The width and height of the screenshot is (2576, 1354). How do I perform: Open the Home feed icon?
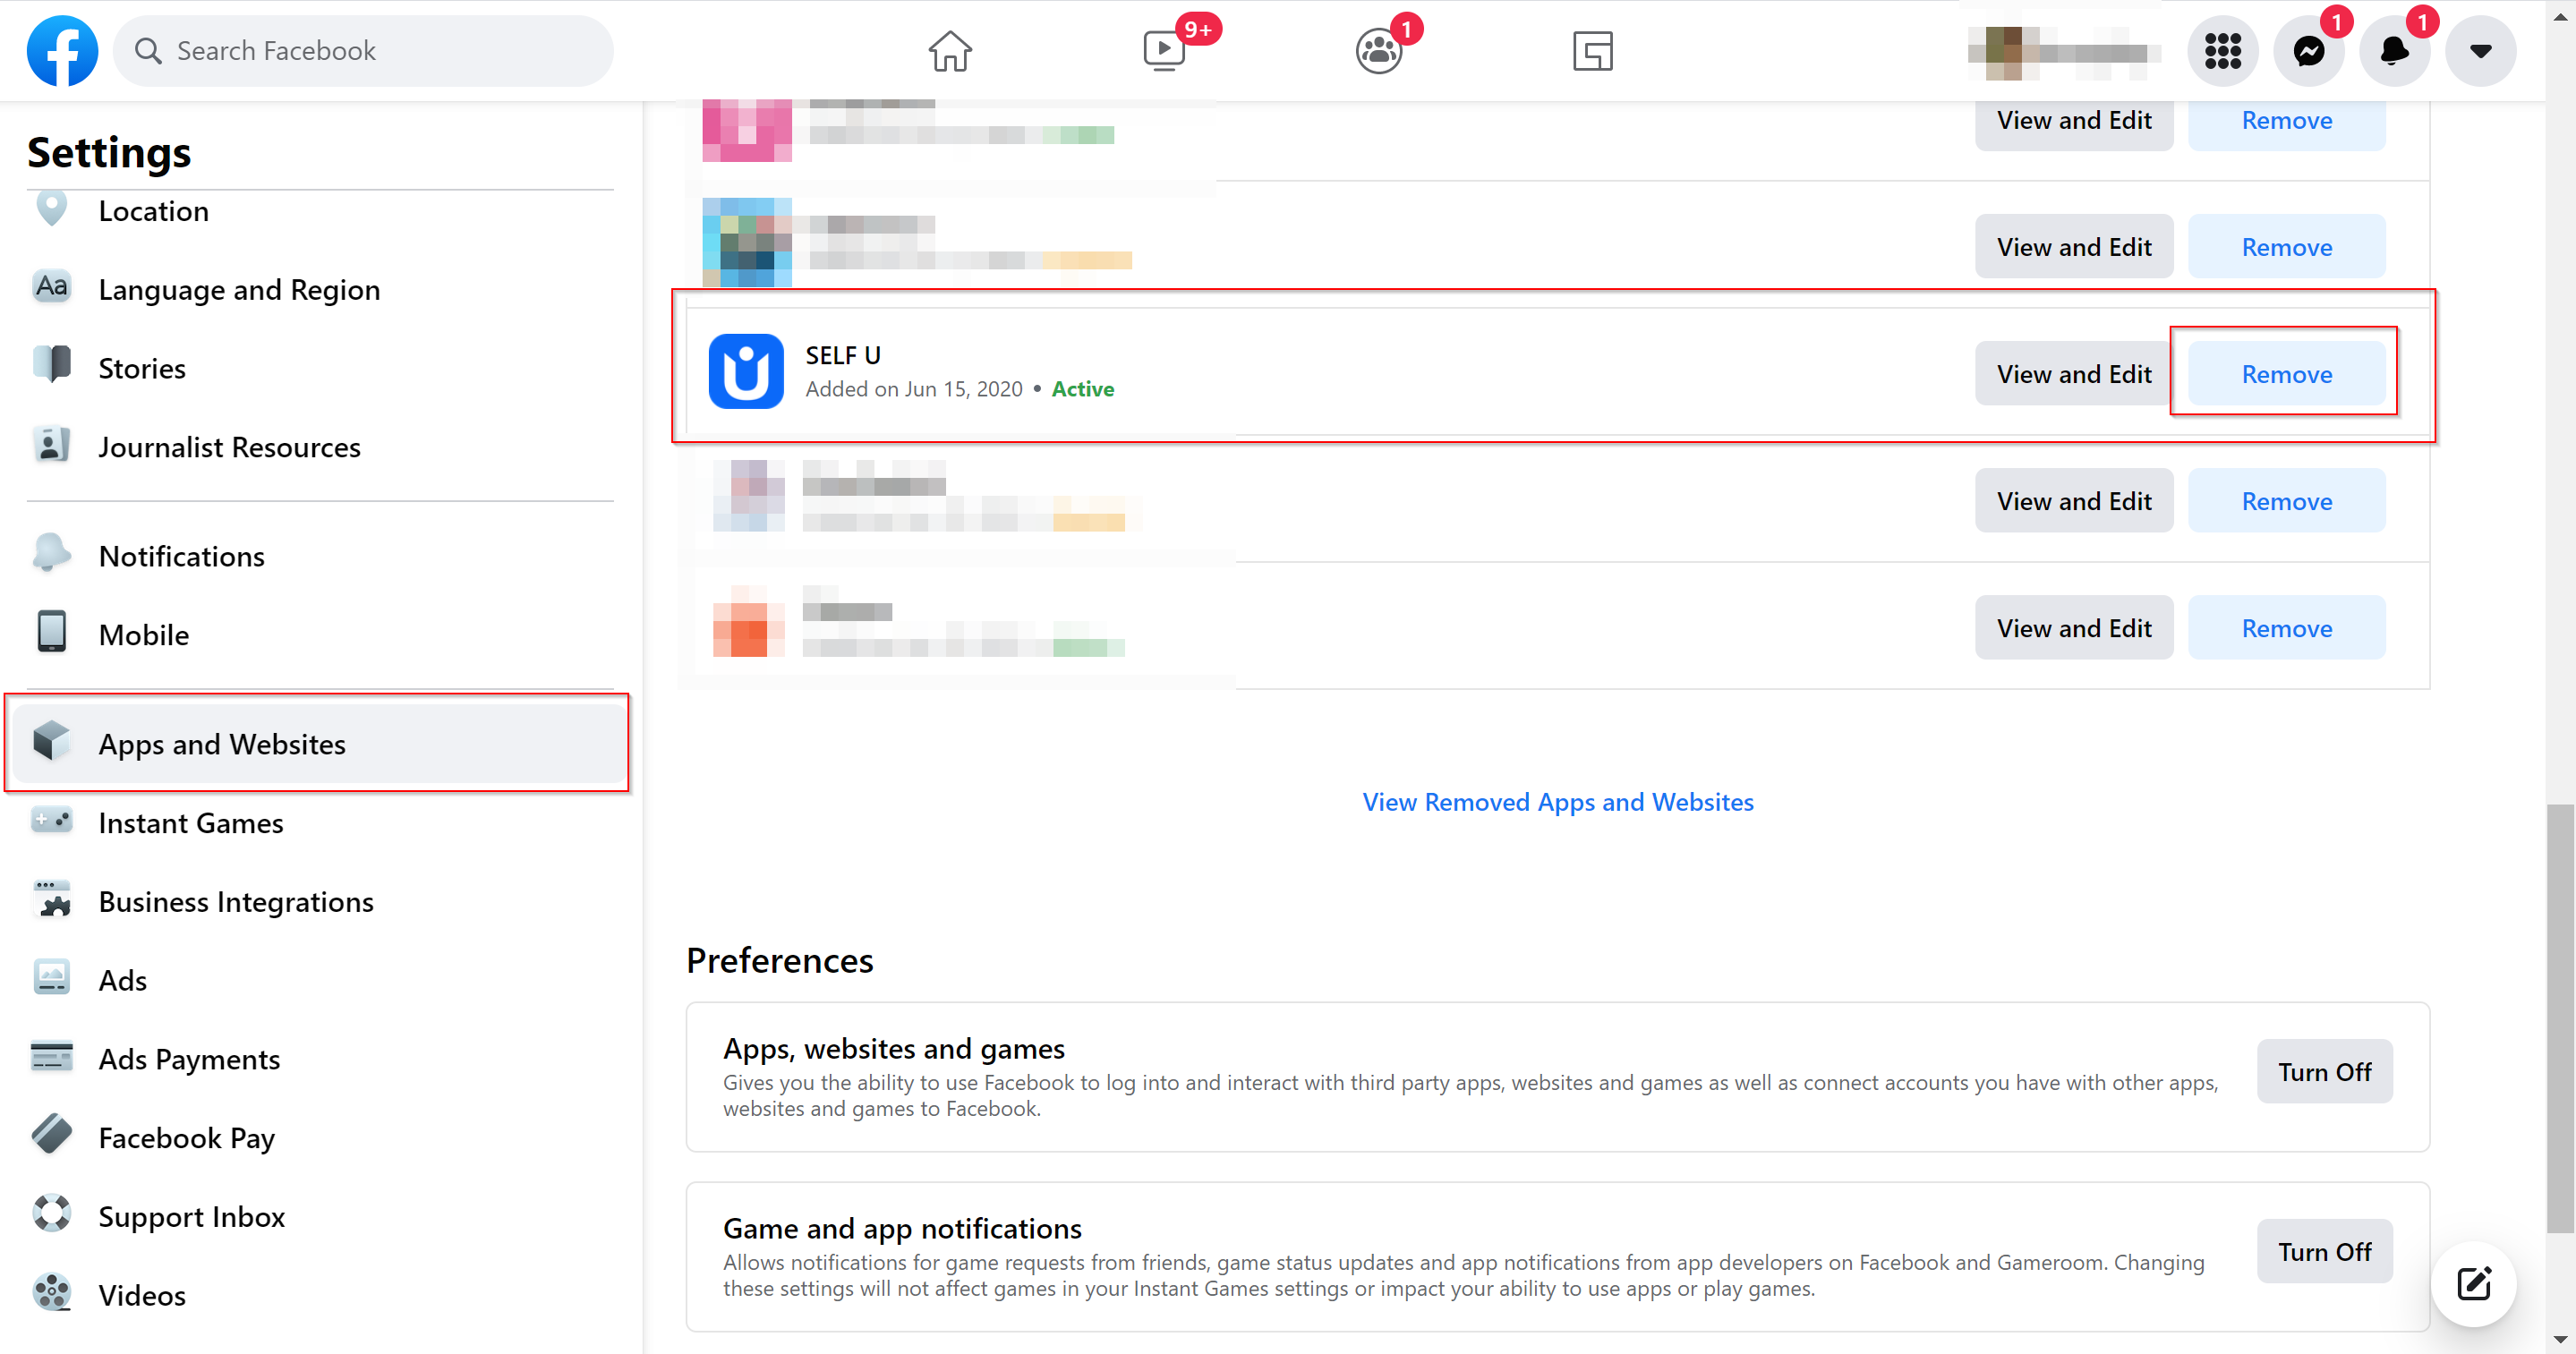[949, 51]
